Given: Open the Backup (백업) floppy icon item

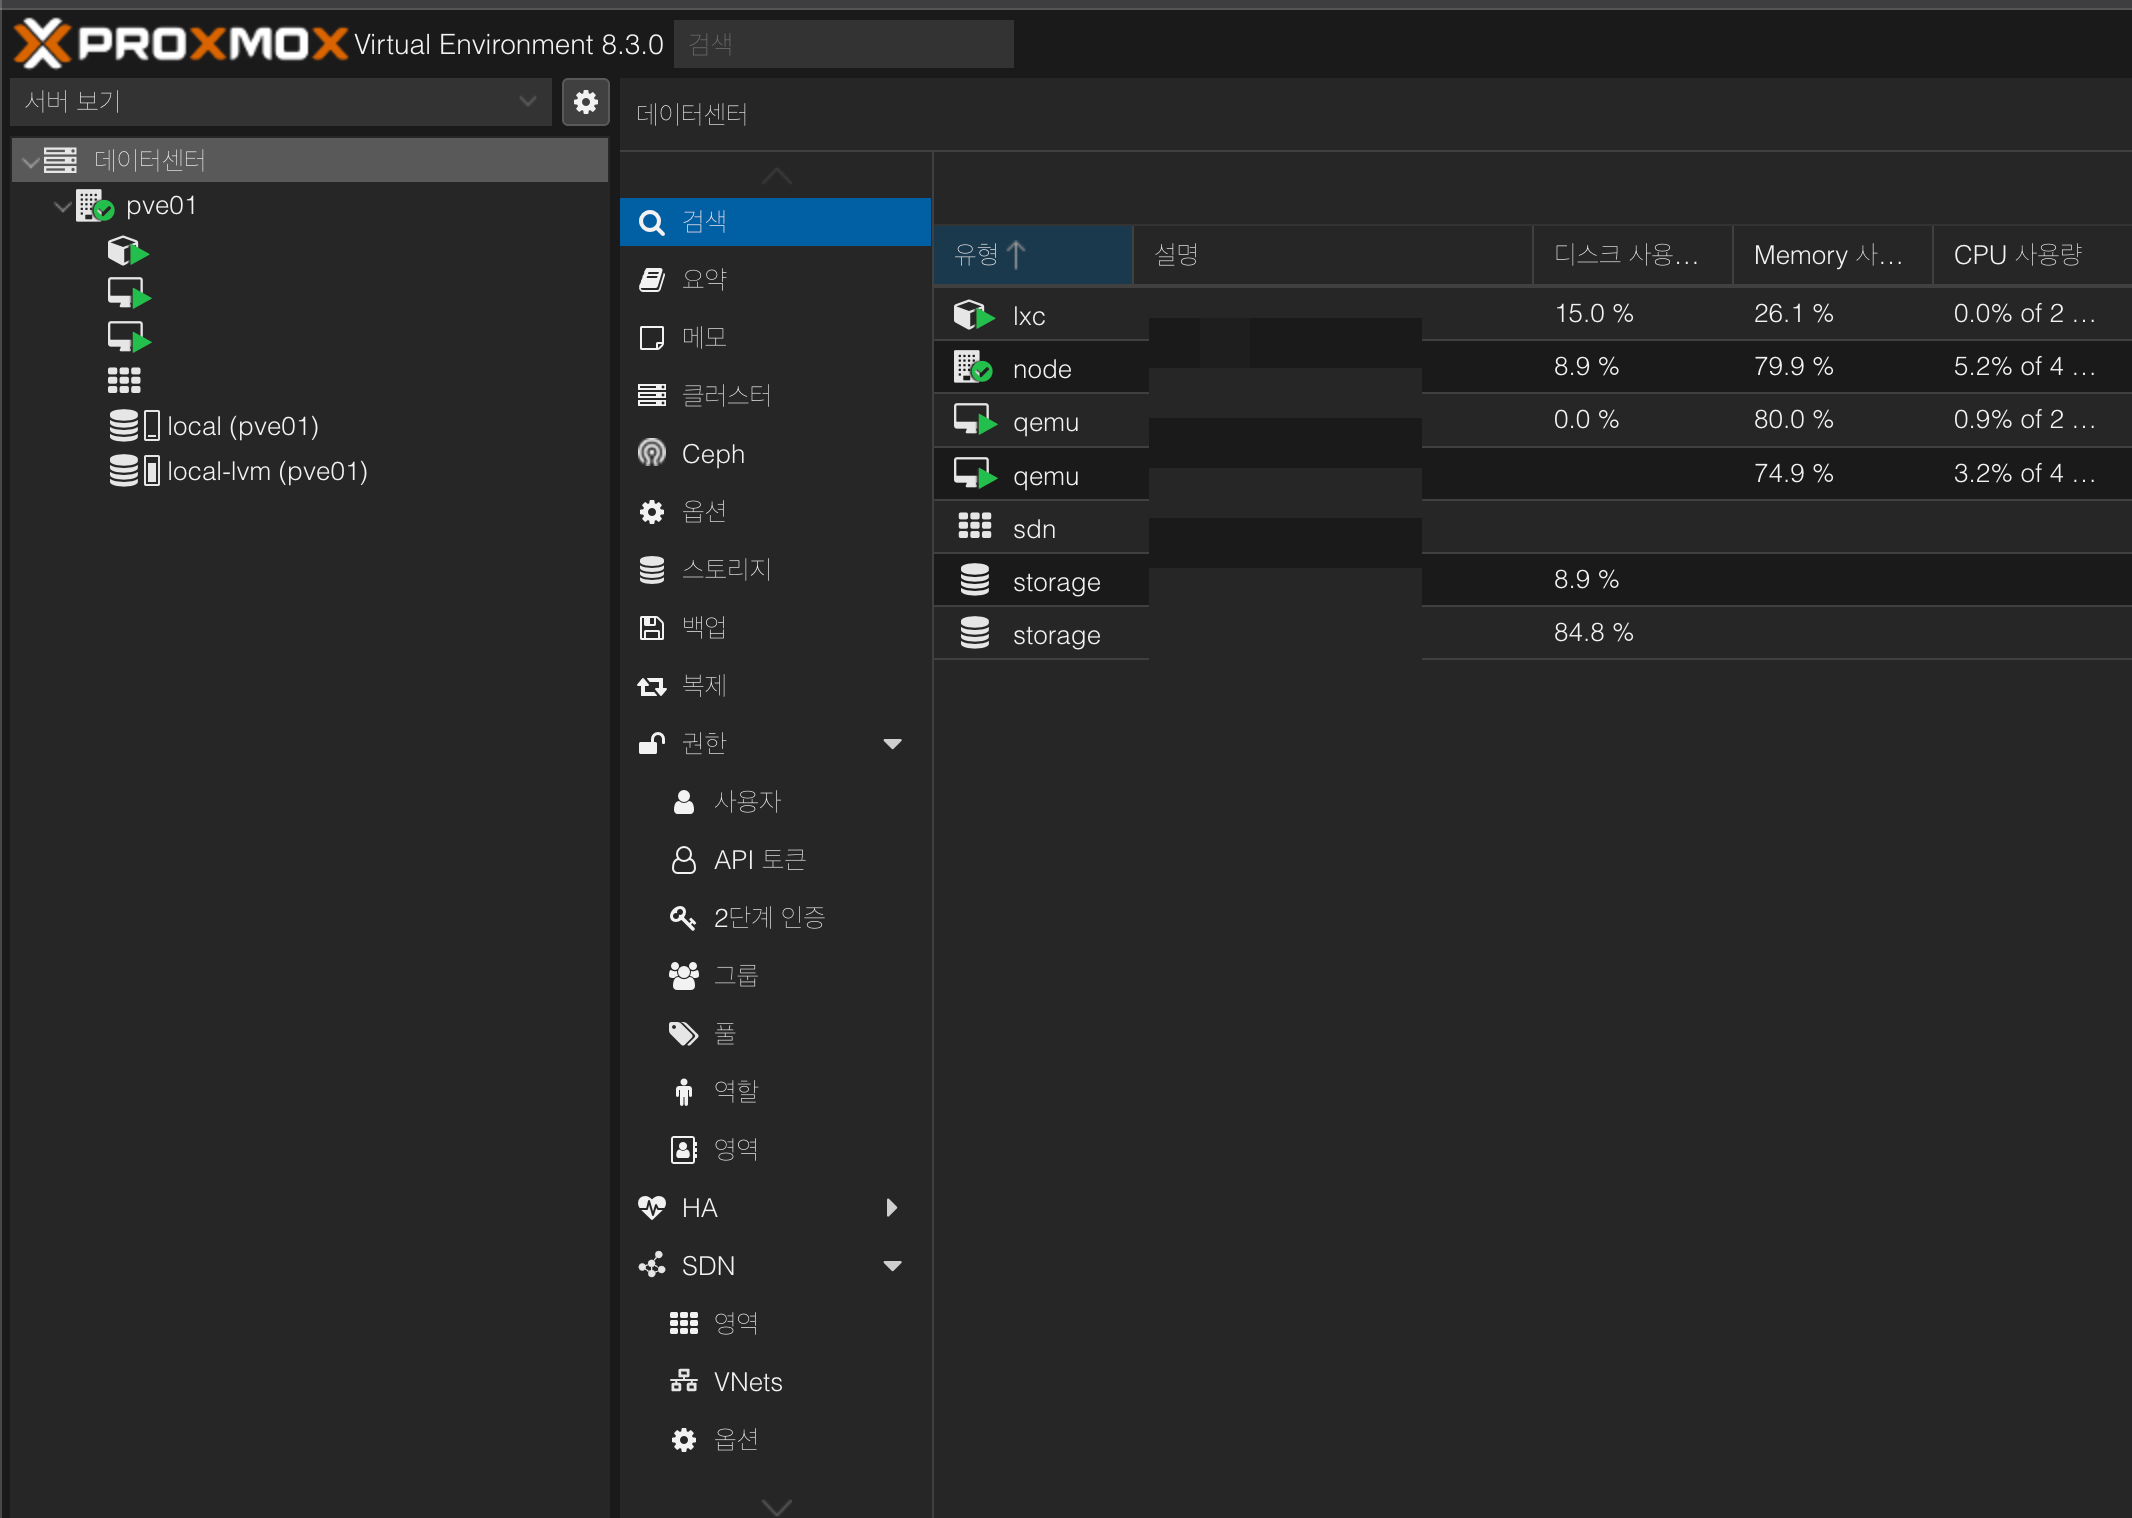Looking at the screenshot, I should (702, 627).
